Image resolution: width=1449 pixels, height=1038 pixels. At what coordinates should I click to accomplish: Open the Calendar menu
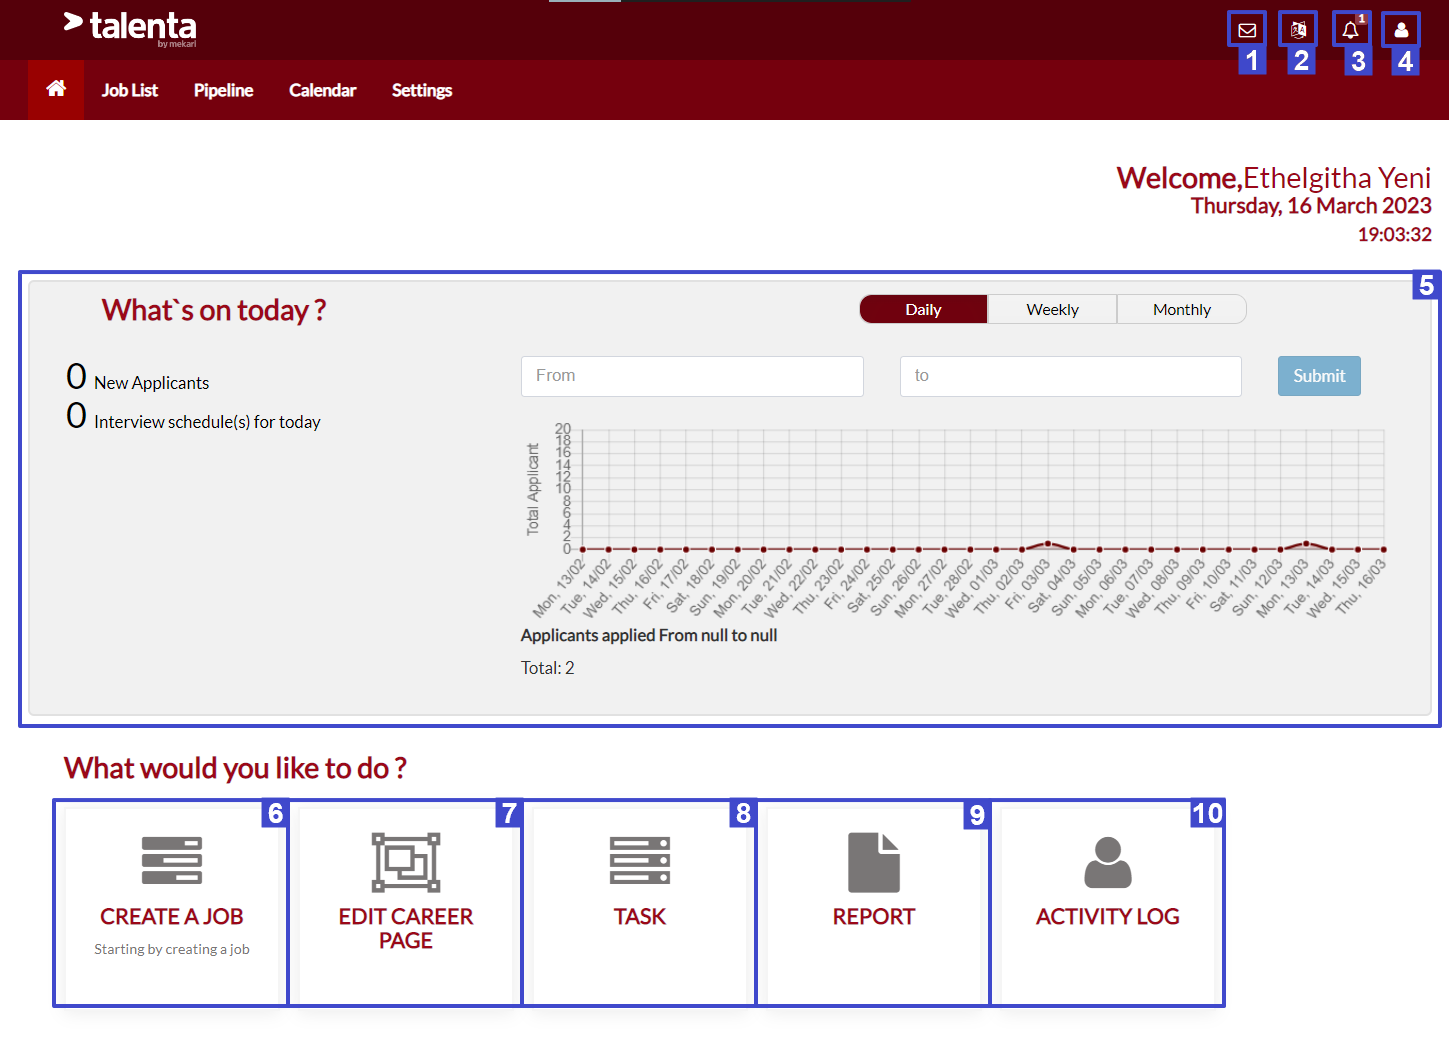[322, 90]
